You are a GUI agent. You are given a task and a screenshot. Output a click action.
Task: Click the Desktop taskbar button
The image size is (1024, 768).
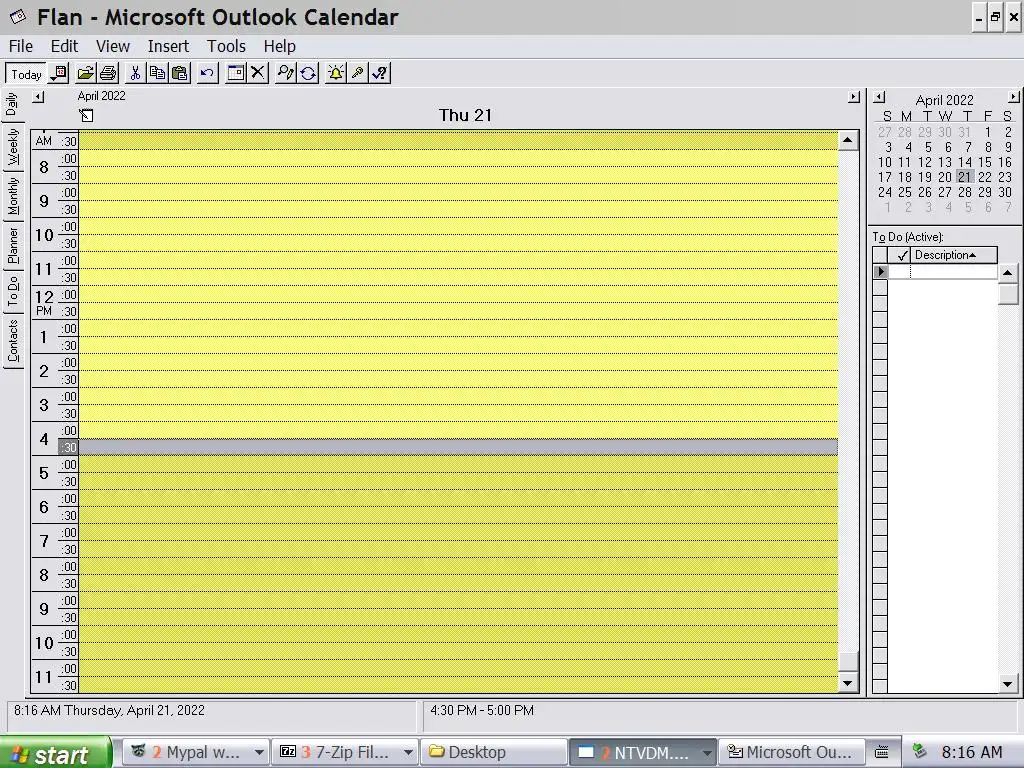(x=493, y=752)
